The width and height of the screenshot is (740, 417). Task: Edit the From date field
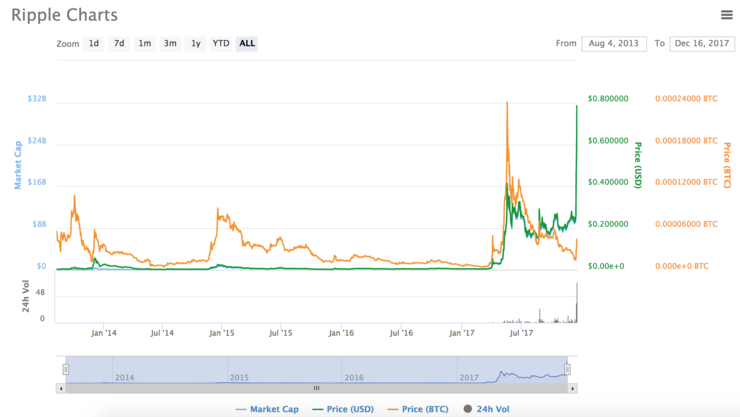tap(614, 43)
